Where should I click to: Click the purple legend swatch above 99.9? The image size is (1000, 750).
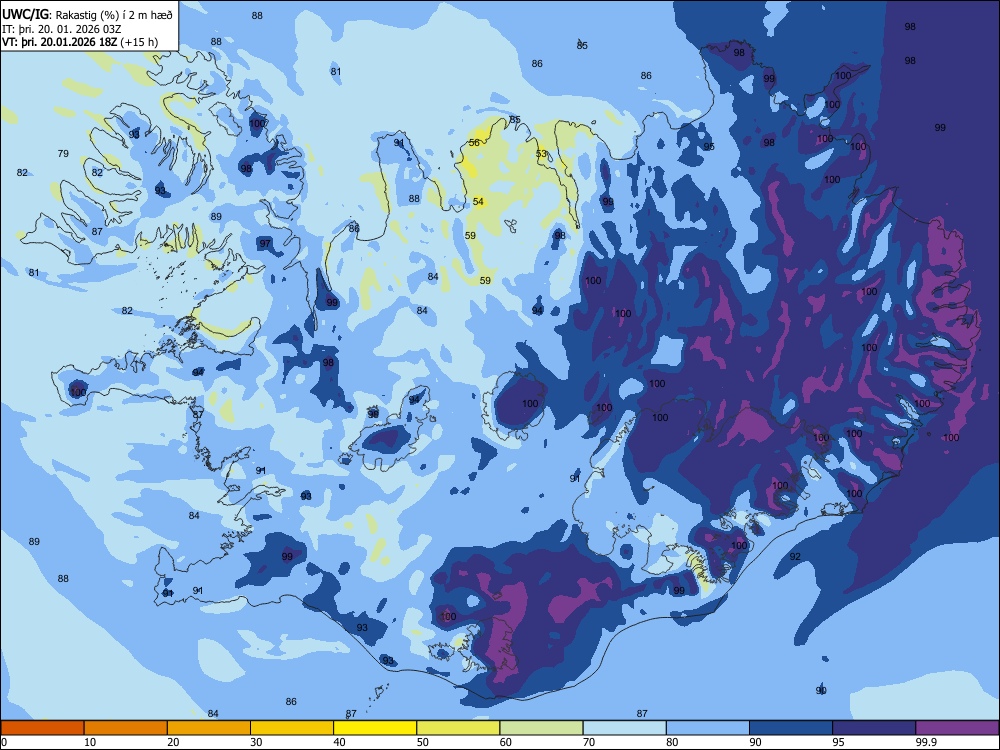[x=957, y=728]
